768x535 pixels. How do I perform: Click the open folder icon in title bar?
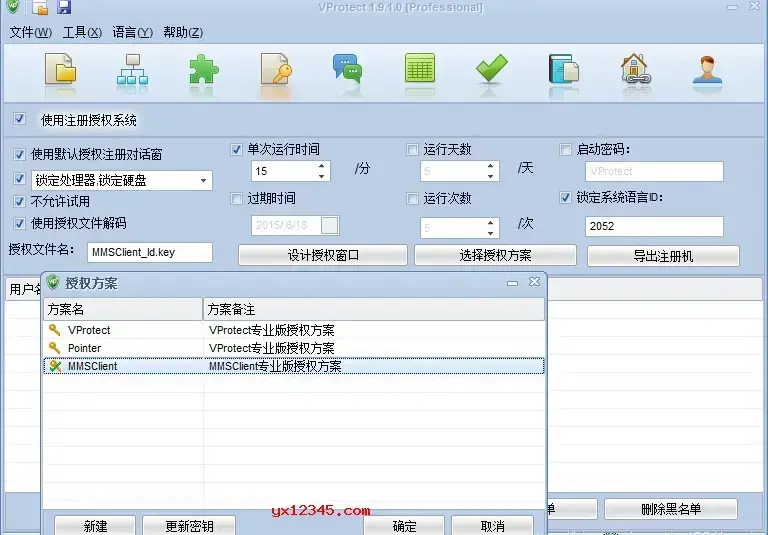click(40, 7)
